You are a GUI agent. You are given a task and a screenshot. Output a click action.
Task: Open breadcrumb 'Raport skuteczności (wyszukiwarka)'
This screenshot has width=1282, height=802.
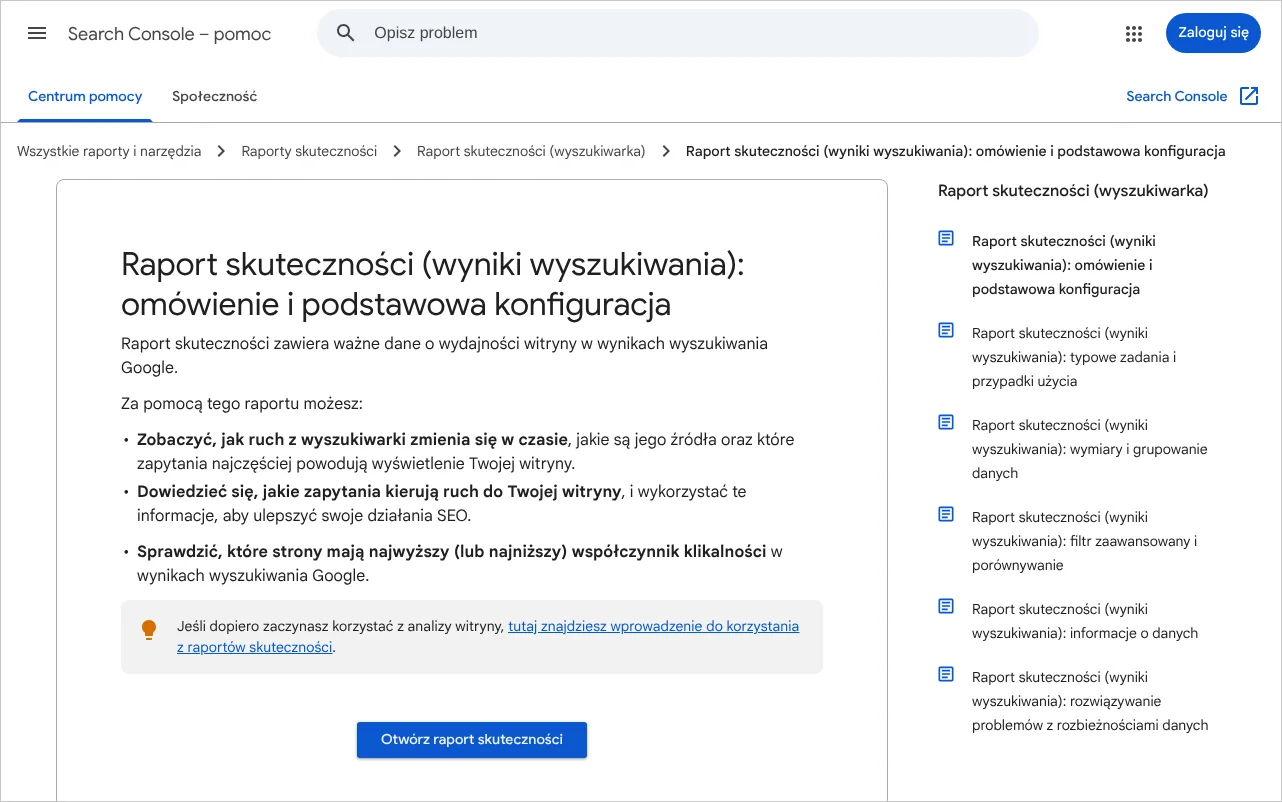click(531, 151)
